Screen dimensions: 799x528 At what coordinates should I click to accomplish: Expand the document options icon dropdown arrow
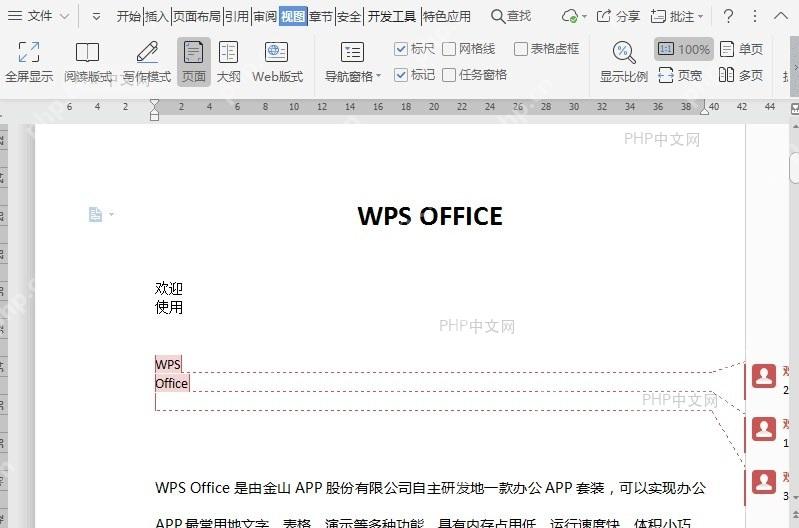coord(111,214)
